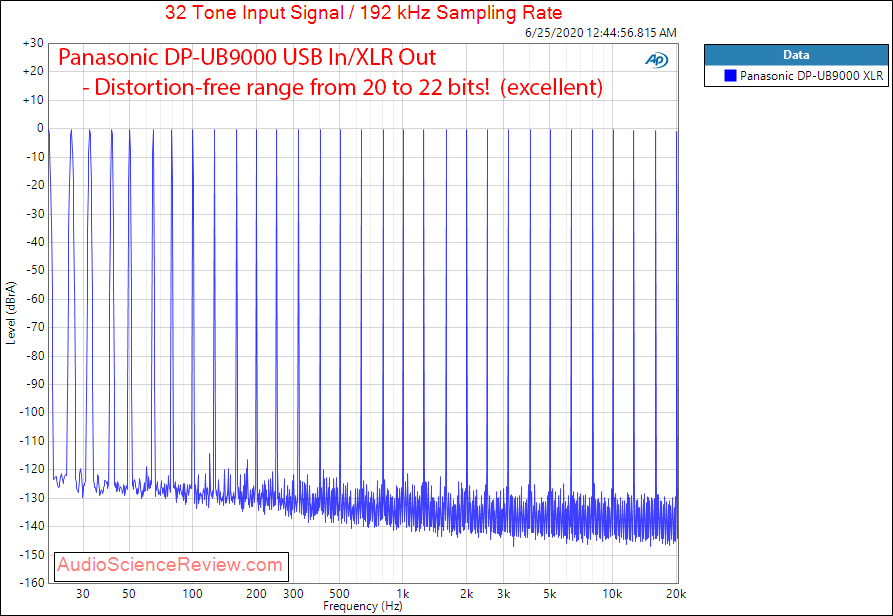Click the AP logo icon in the chart

(657, 60)
